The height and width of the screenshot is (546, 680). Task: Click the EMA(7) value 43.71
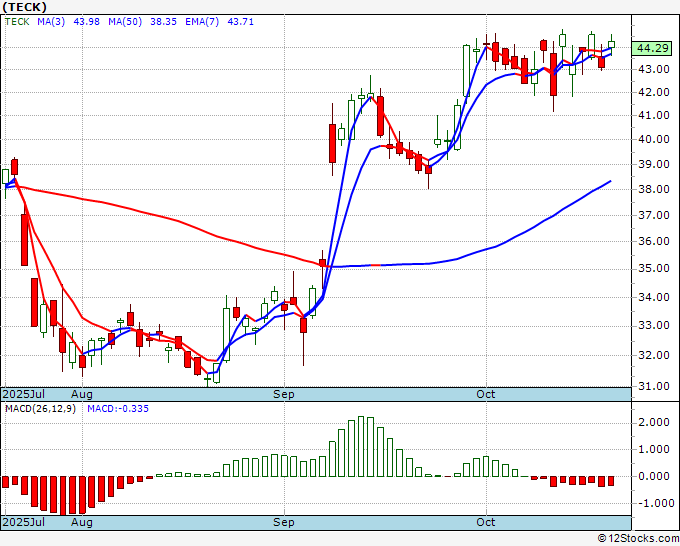click(241, 22)
